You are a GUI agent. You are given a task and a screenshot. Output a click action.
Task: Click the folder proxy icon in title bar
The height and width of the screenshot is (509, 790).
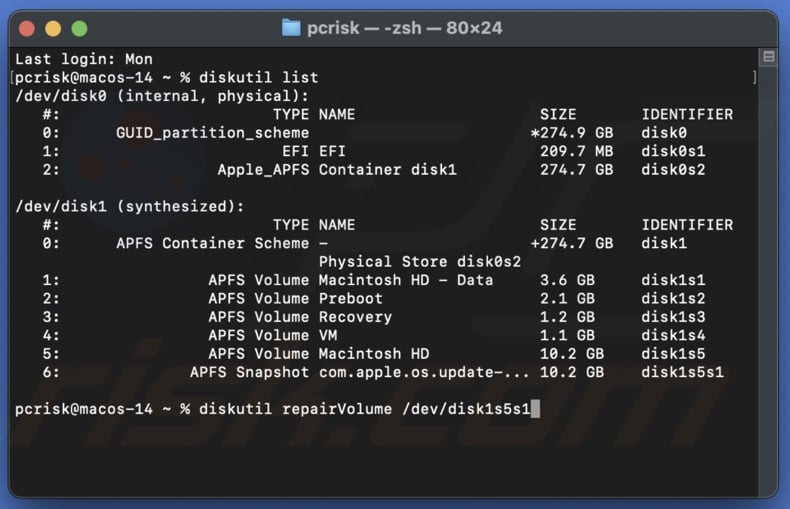291,28
